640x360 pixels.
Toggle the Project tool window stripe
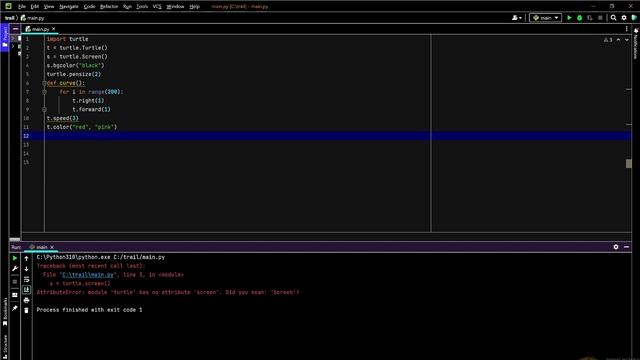[4, 37]
